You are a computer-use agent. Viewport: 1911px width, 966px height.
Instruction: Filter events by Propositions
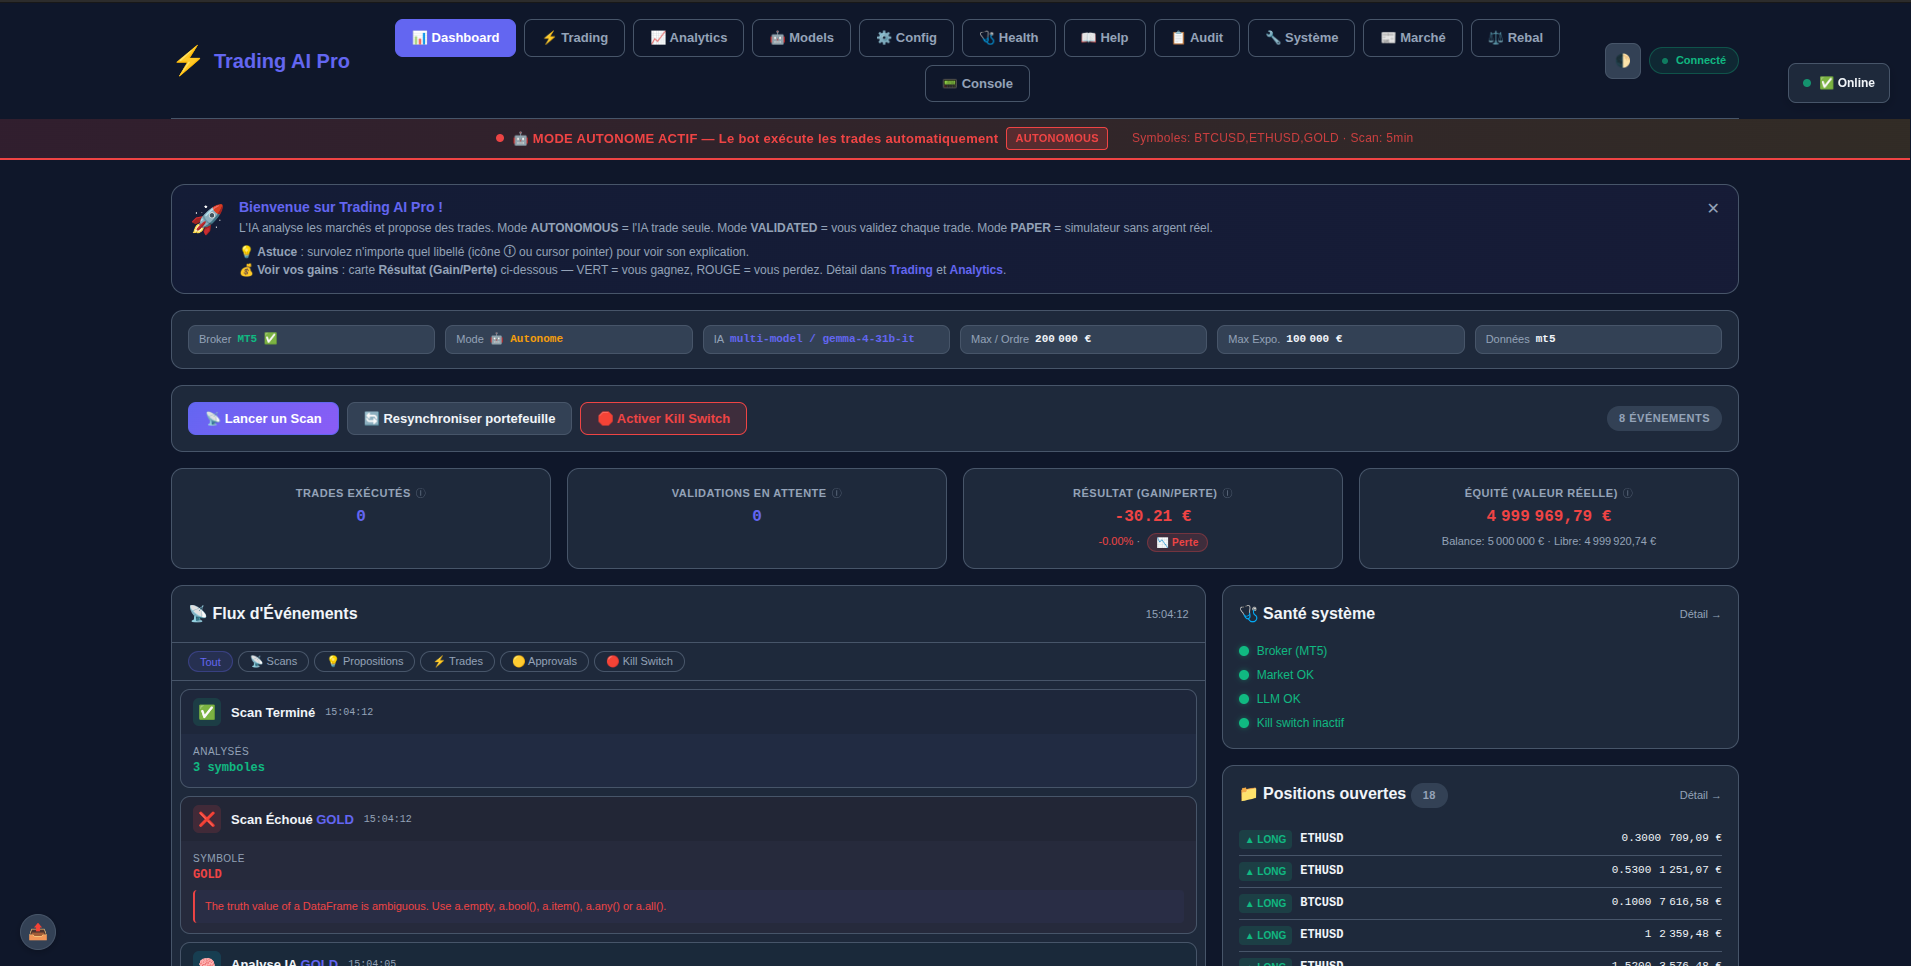(x=364, y=662)
